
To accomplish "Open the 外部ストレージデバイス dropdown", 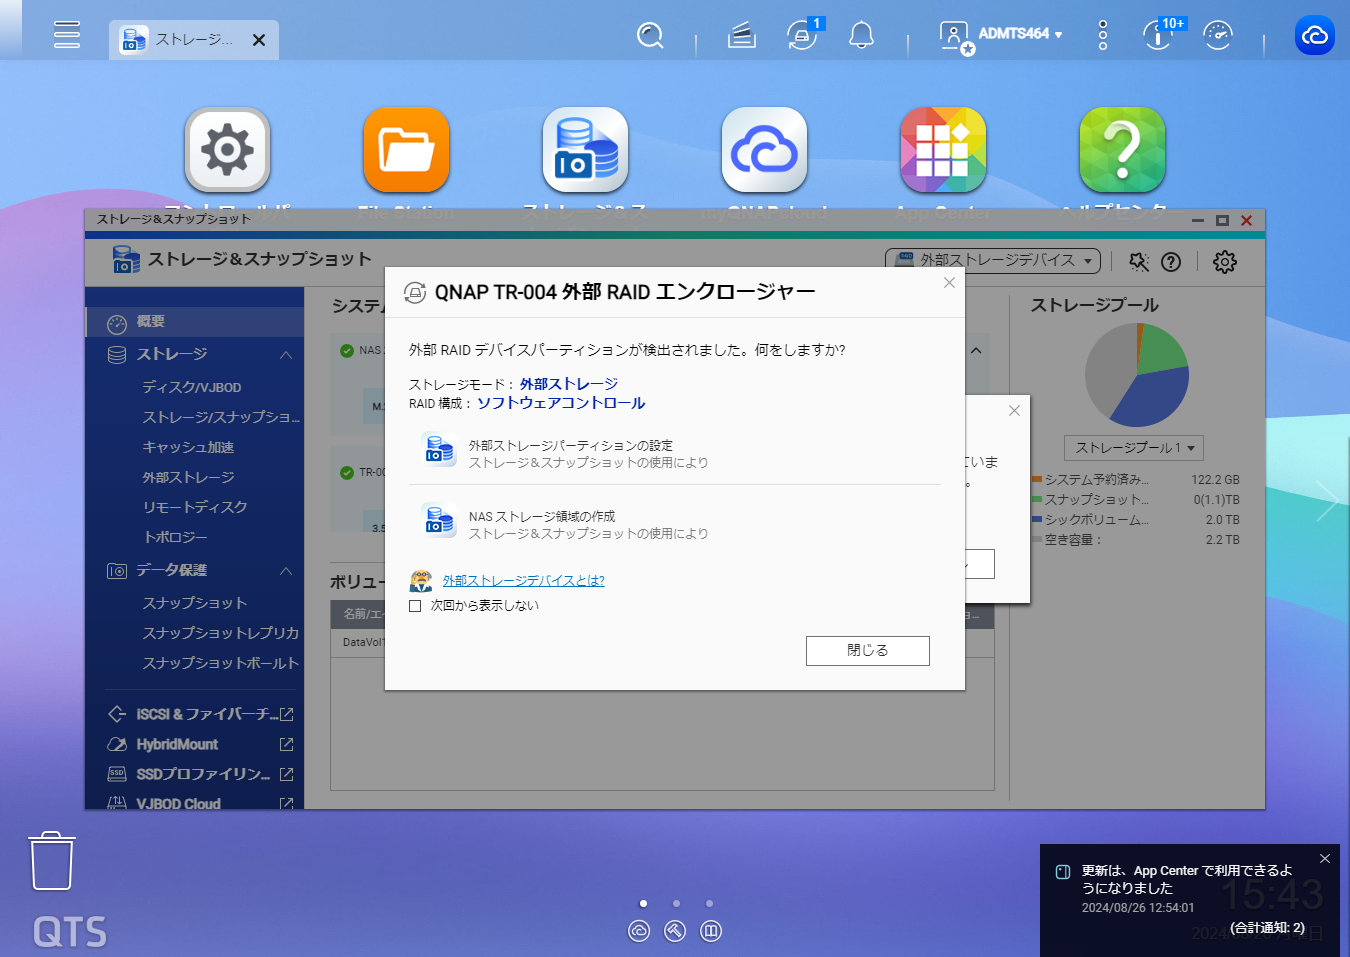I will 993,260.
